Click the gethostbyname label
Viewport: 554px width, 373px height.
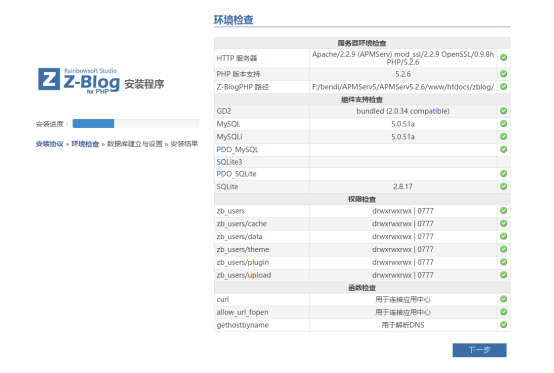pyautogui.click(x=242, y=325)
